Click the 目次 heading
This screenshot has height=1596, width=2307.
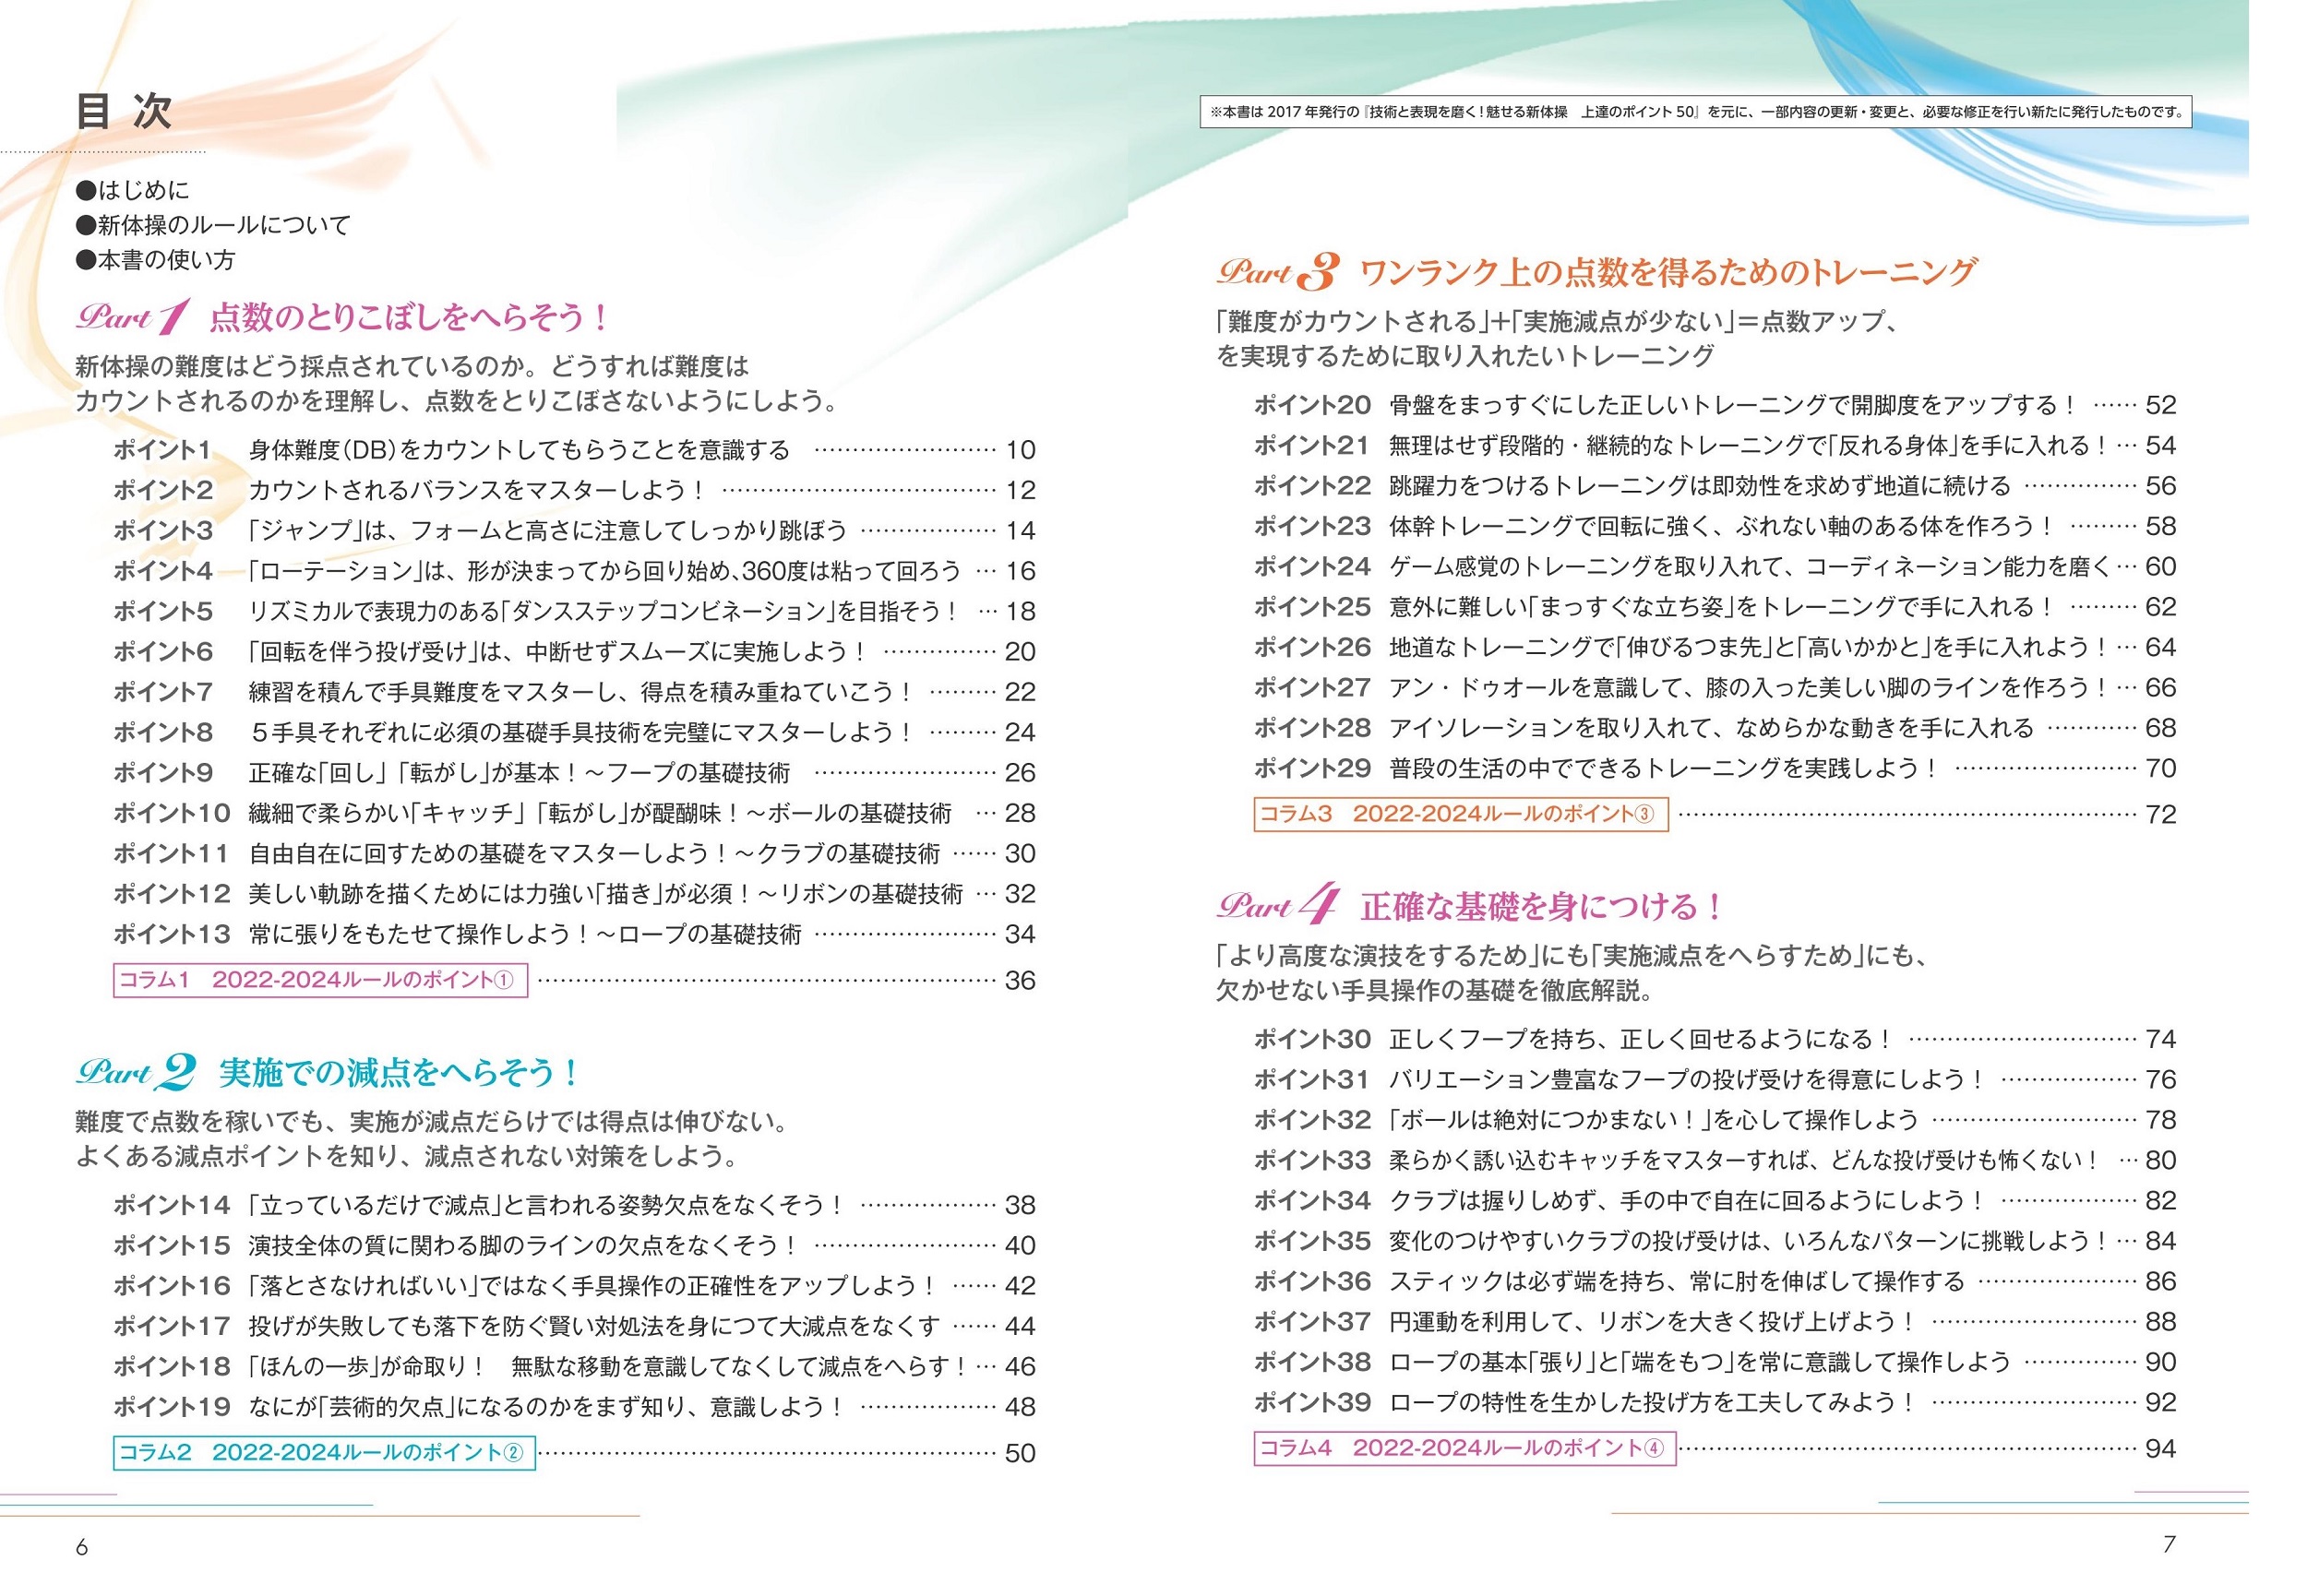[x=124, y=111]
